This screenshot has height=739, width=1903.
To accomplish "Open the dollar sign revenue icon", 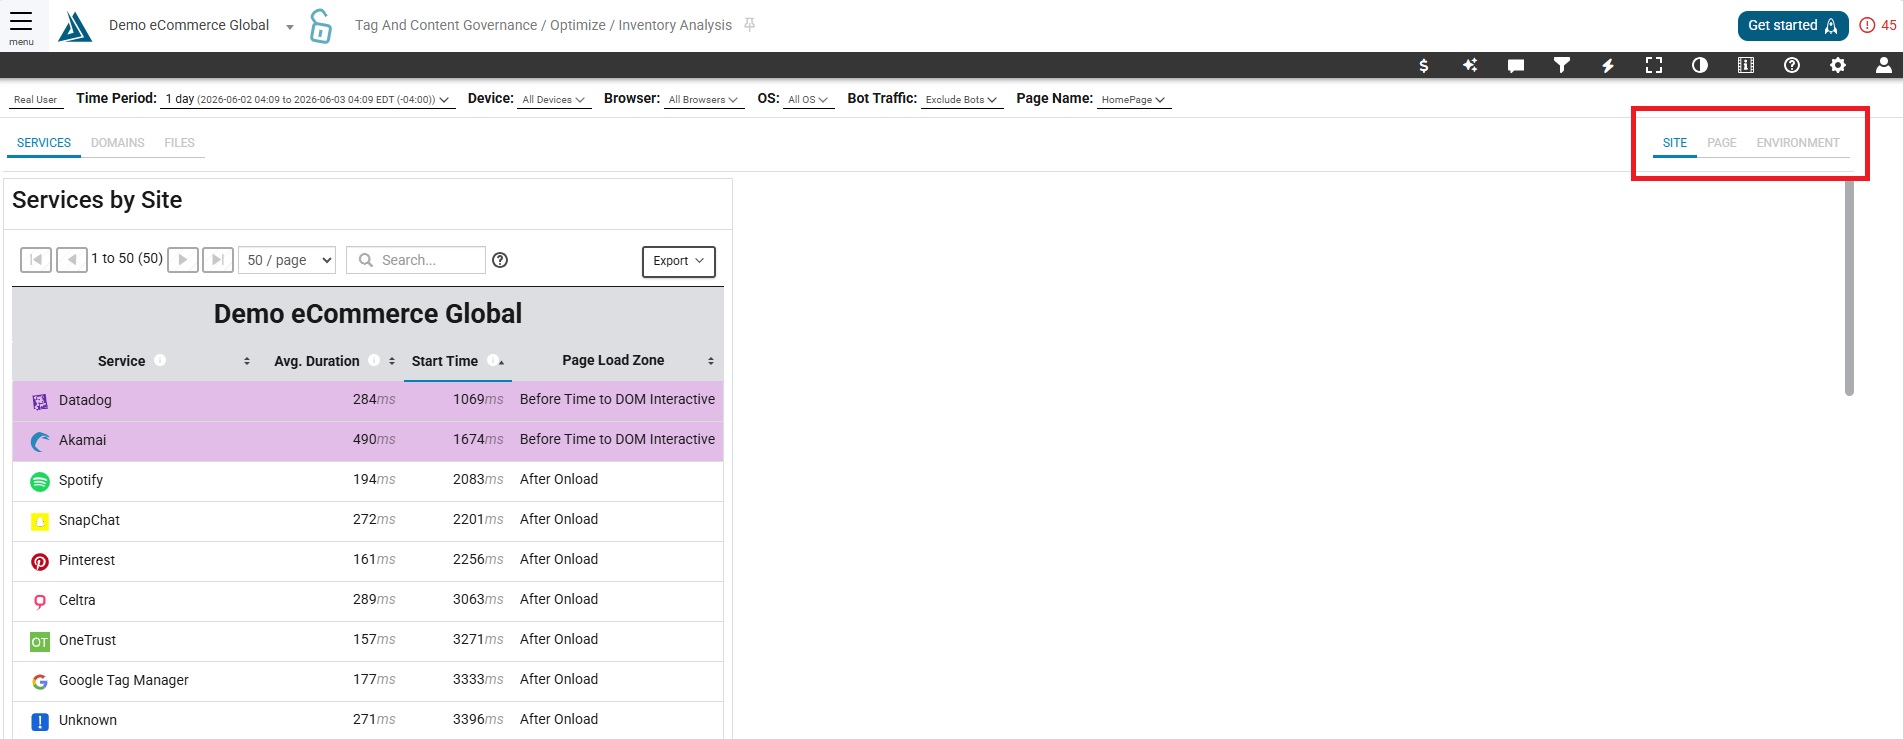I will (x=1424, y=65).
